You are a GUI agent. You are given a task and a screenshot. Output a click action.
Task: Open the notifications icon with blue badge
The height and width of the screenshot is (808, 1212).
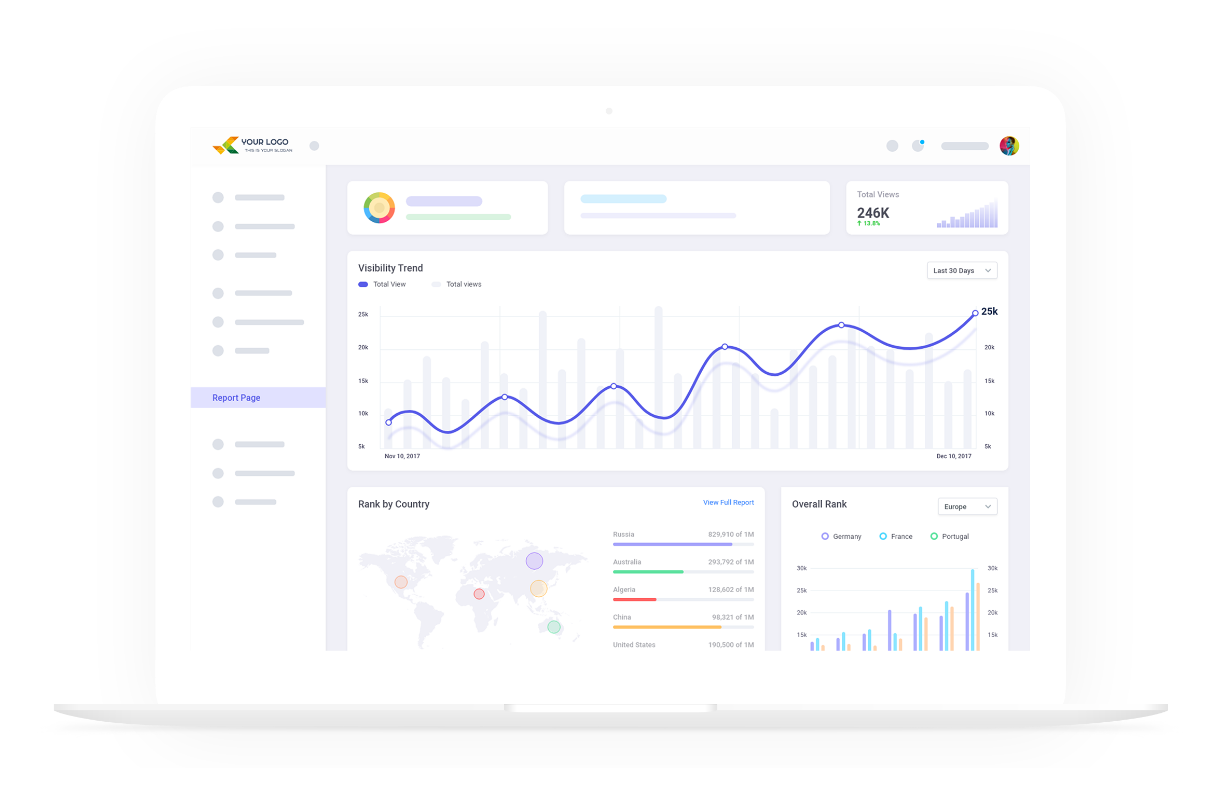[919, 144]
